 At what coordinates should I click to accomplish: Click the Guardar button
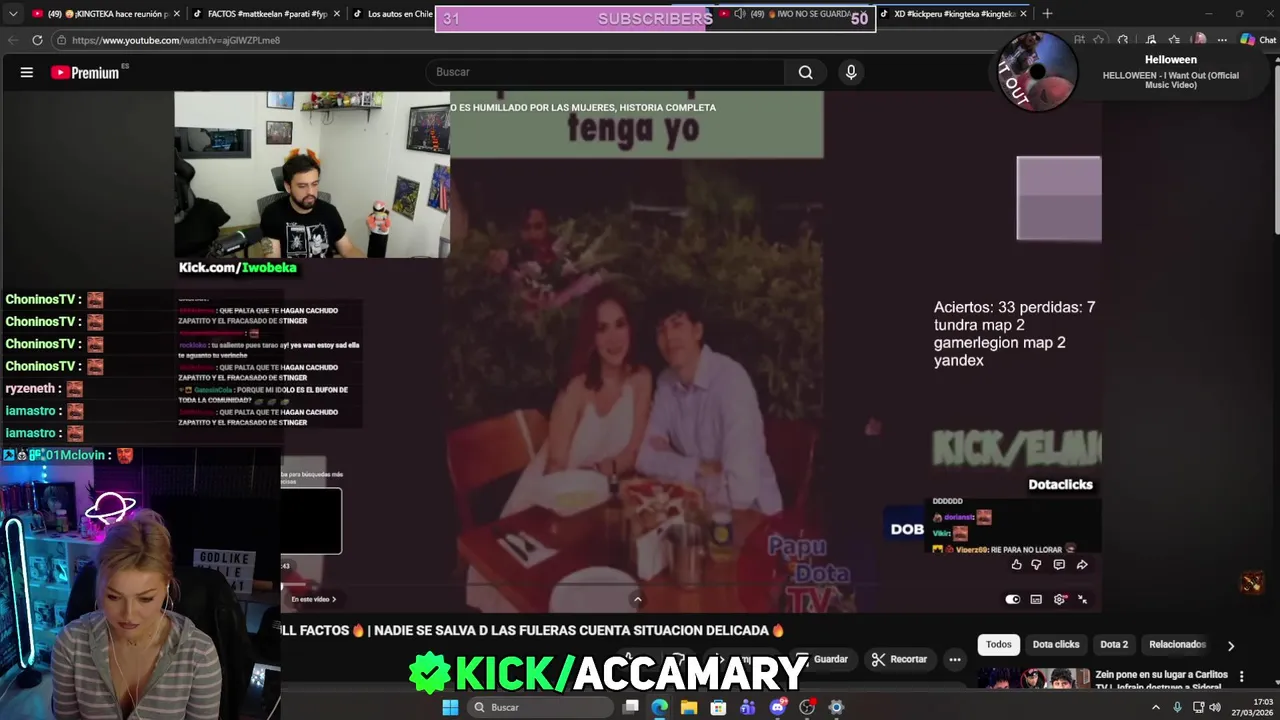click(822, 659)
